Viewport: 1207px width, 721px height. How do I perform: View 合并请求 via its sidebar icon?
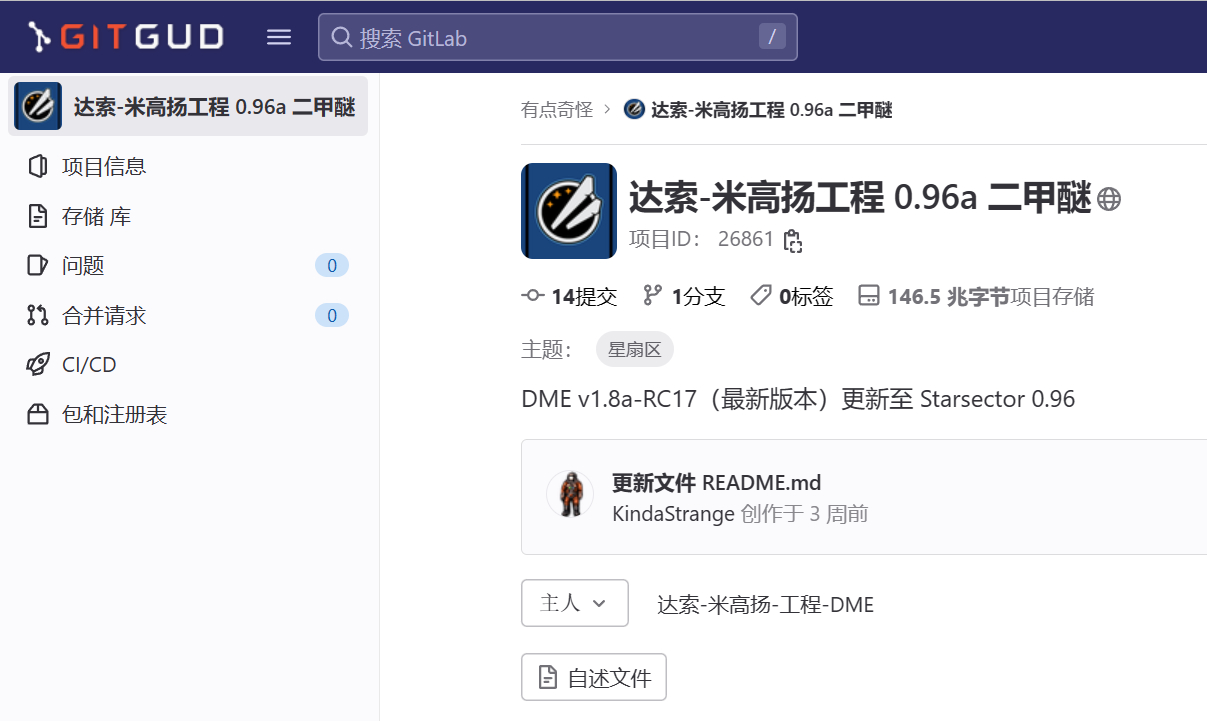pyautogui.click(x=37, y=315)
